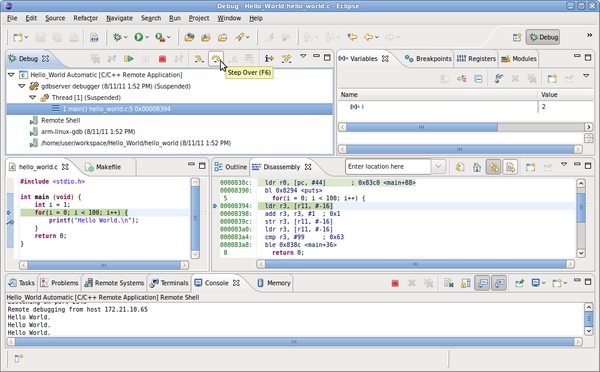Terminate the debug session with red stop icon
Image resolution: width=600 pixels, height=372 pixels.
(162, 59)
